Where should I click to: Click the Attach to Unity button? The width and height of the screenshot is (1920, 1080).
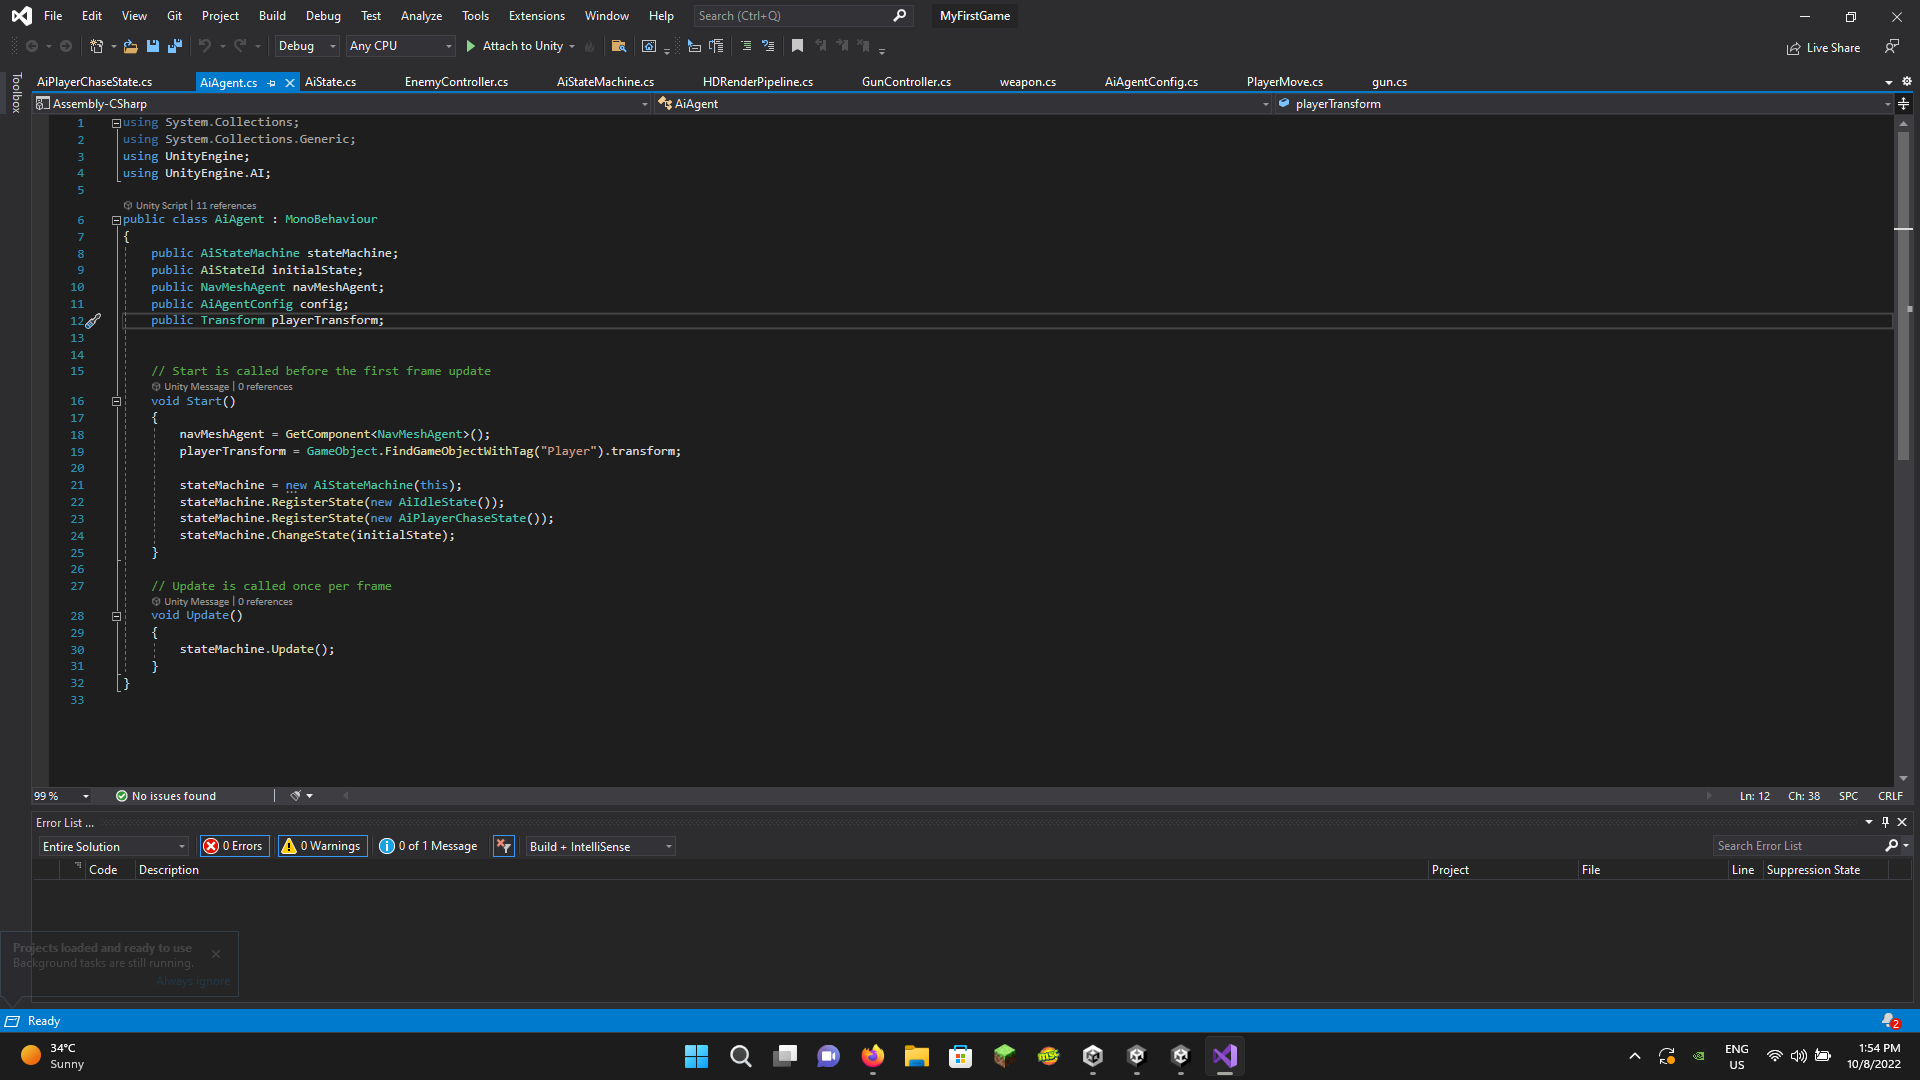[514, 46]
